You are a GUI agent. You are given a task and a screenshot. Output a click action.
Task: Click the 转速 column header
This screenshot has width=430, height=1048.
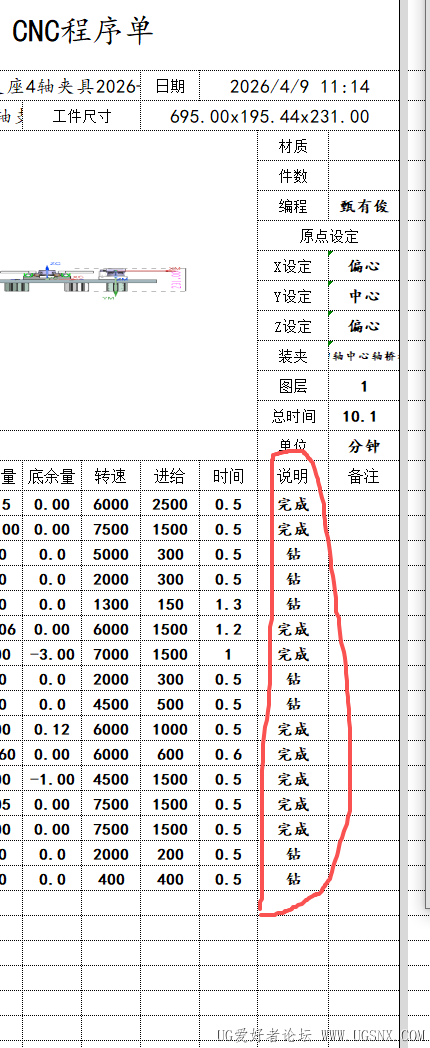click(x=111, y=477)
